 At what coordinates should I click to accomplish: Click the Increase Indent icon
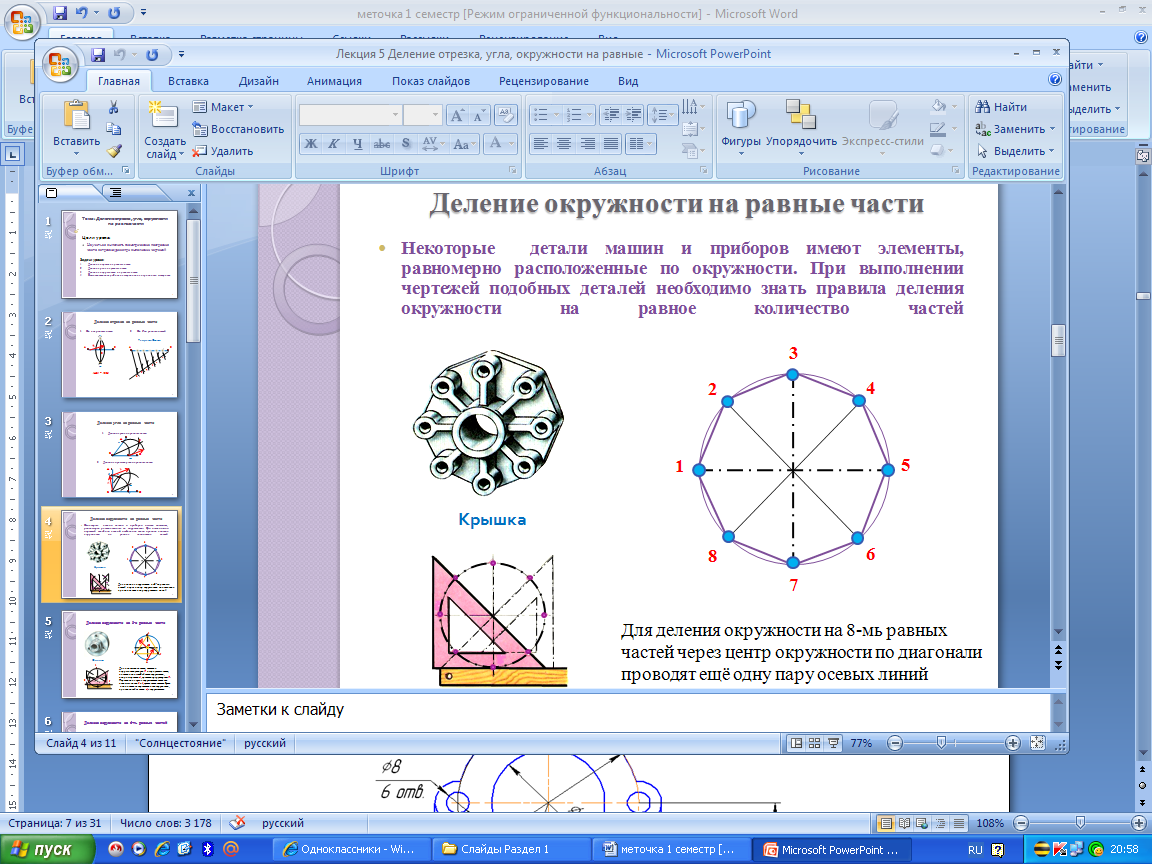click(x=634, y=115)
